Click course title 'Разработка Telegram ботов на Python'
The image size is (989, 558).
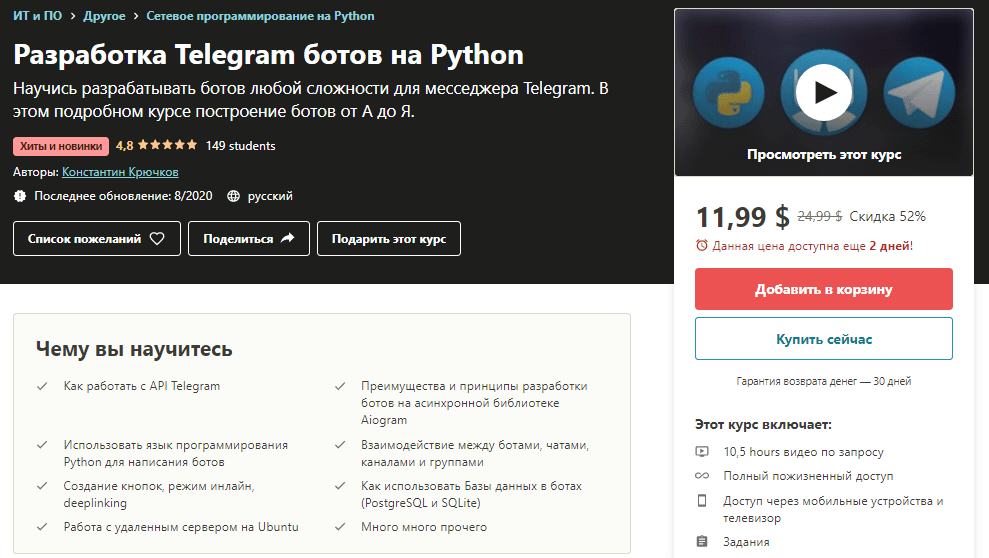point(269,55)
